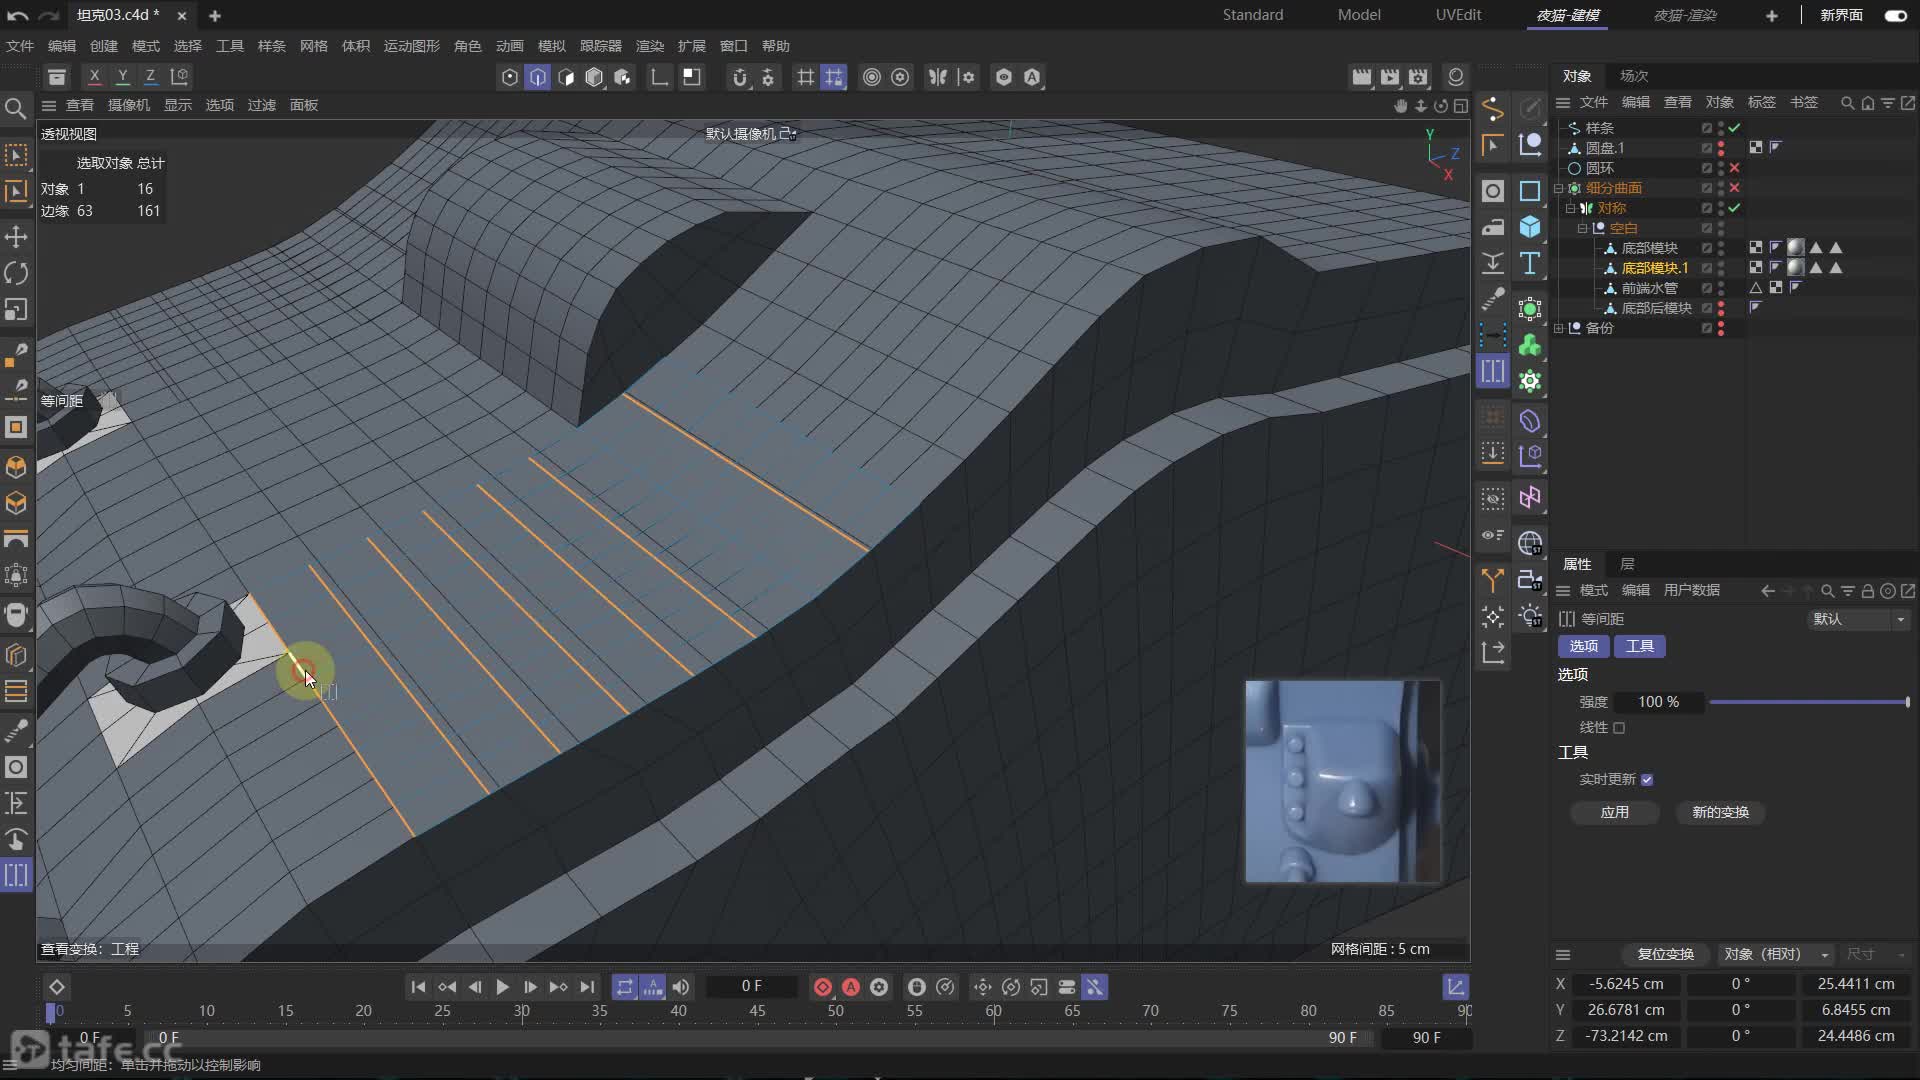Toggle 对称 green check enable
This screenshot has width=1920, height=1080.
(1734, 208)
